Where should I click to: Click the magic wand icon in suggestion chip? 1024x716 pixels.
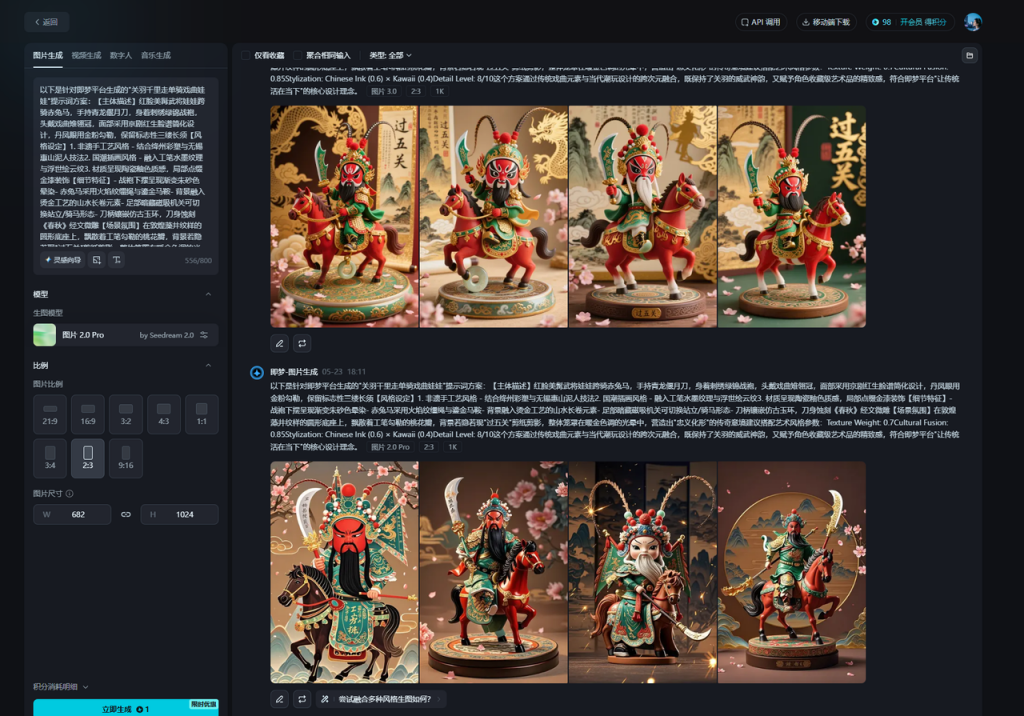325,699
